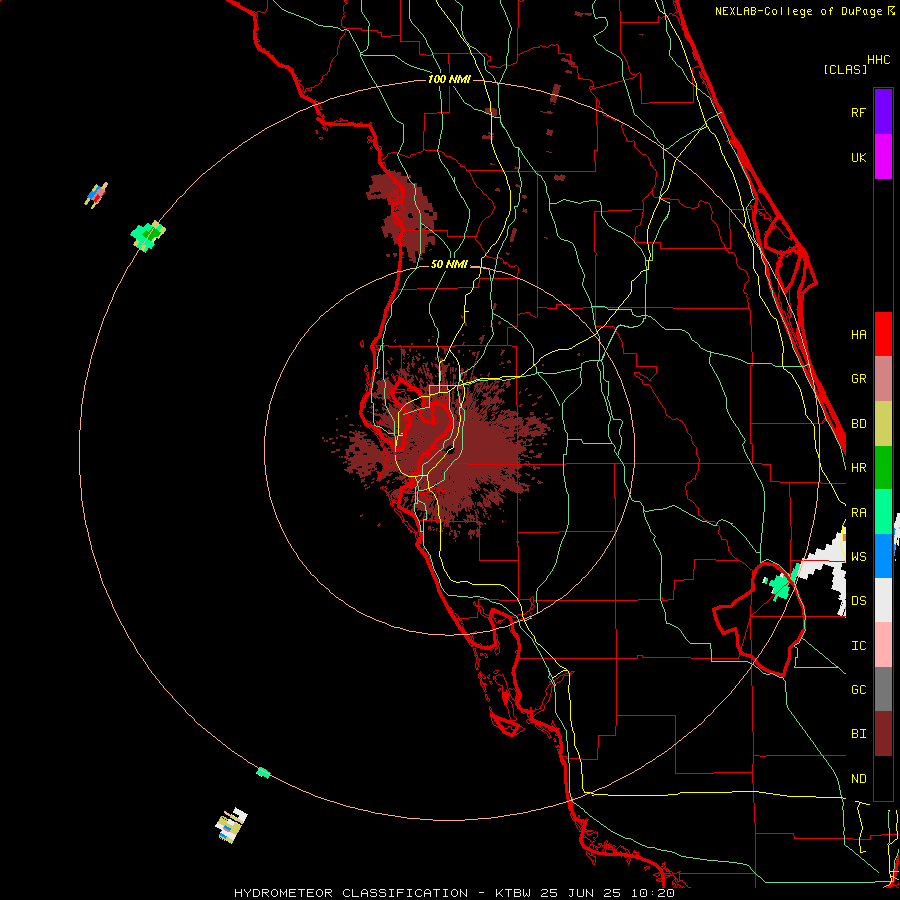
Task: Click the RF purple legend swatch
Action: pos(883,112)
